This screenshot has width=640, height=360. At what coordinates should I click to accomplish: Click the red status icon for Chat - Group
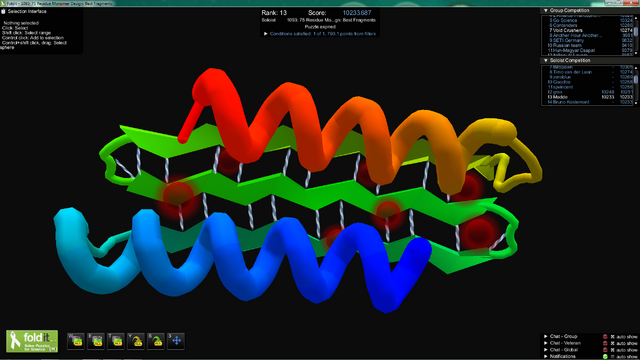coord(605,337)
